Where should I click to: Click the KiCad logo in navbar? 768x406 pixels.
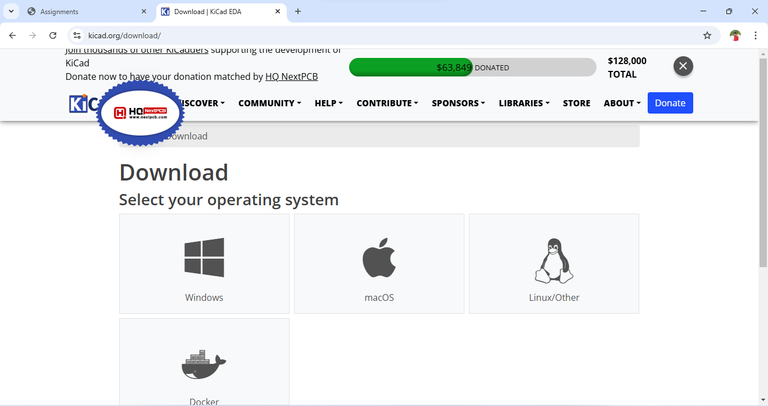(x=83, y=103)
